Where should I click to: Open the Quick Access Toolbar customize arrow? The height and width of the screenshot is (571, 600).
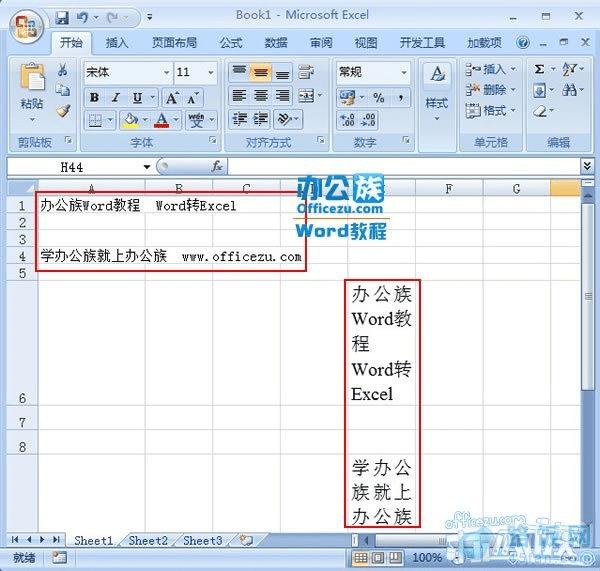coord(150,17)
